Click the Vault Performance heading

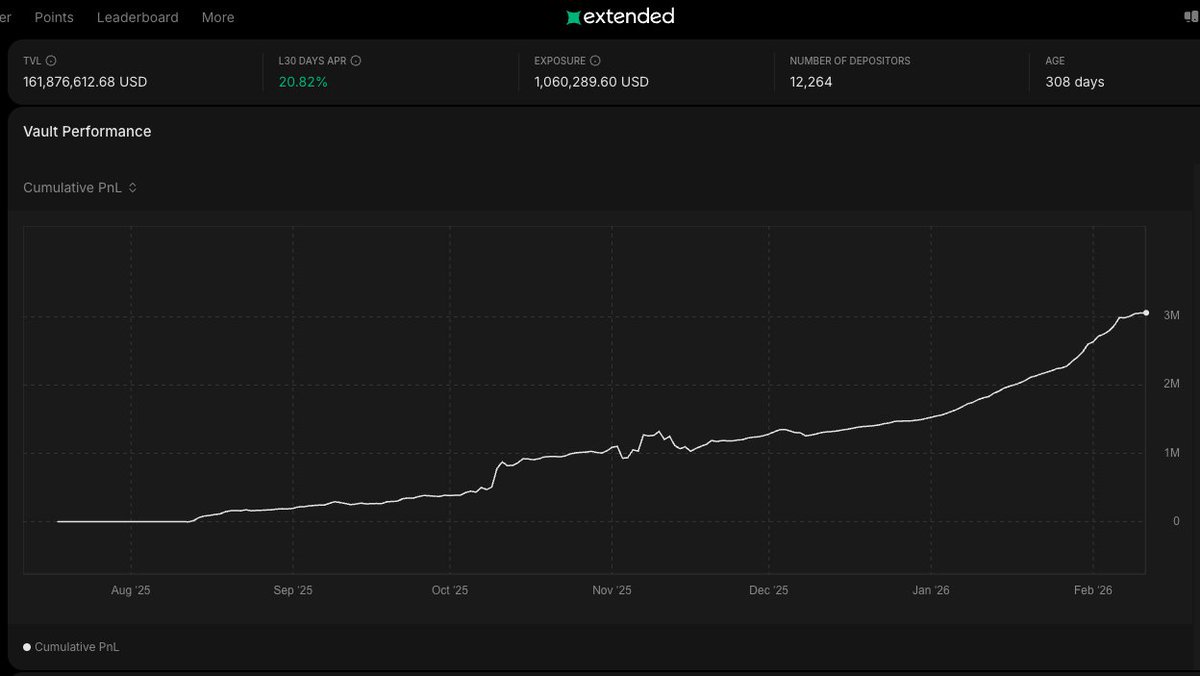[x=87, y=131]
